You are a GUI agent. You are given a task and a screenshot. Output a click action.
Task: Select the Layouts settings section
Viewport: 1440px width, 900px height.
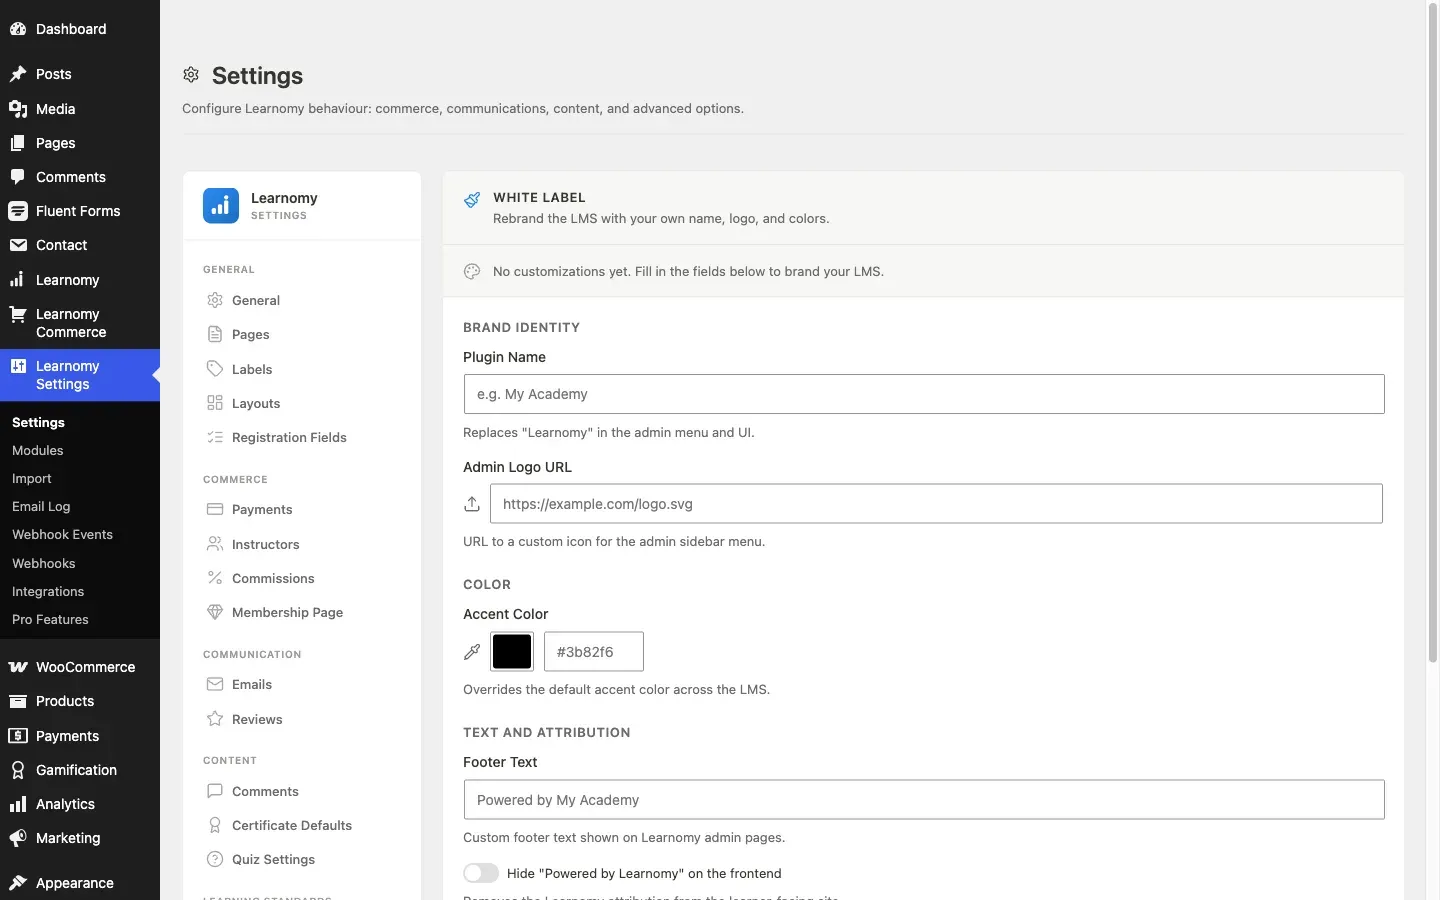302,403
